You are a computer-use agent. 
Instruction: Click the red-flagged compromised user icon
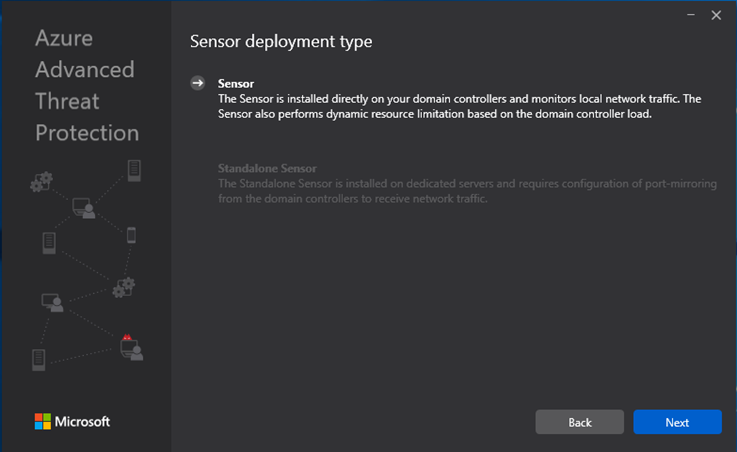tap(131, 348)
